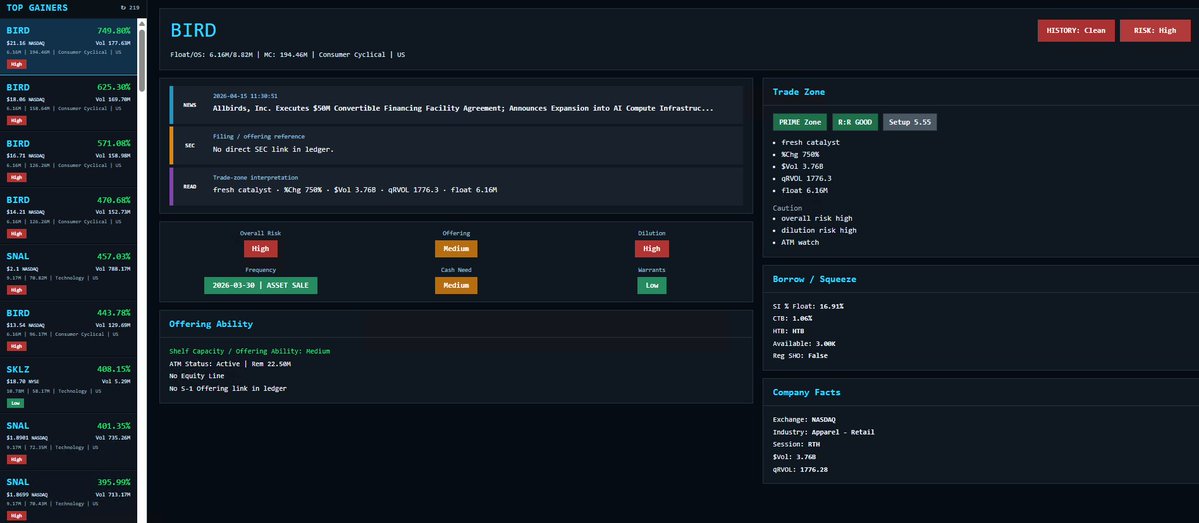Click the 'No Equity Line' text
This screenshot has height=523, width=1199.
click(197, 376)
